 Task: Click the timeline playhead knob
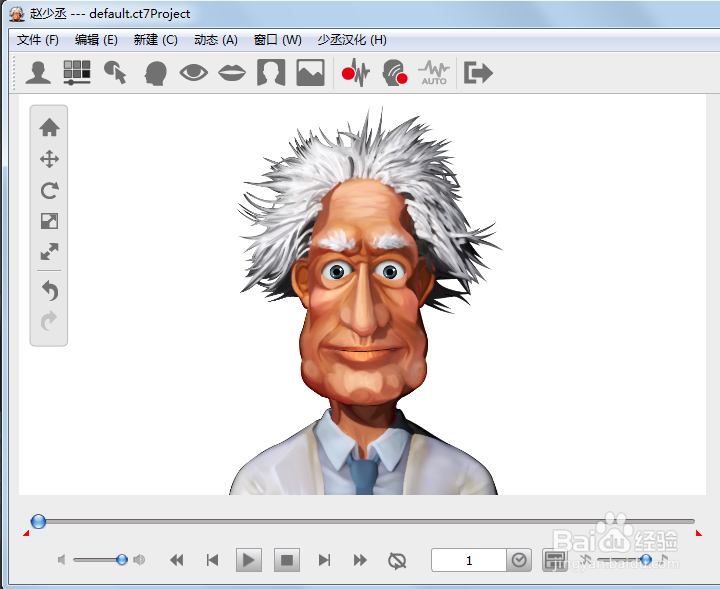[x=38, y=521]
